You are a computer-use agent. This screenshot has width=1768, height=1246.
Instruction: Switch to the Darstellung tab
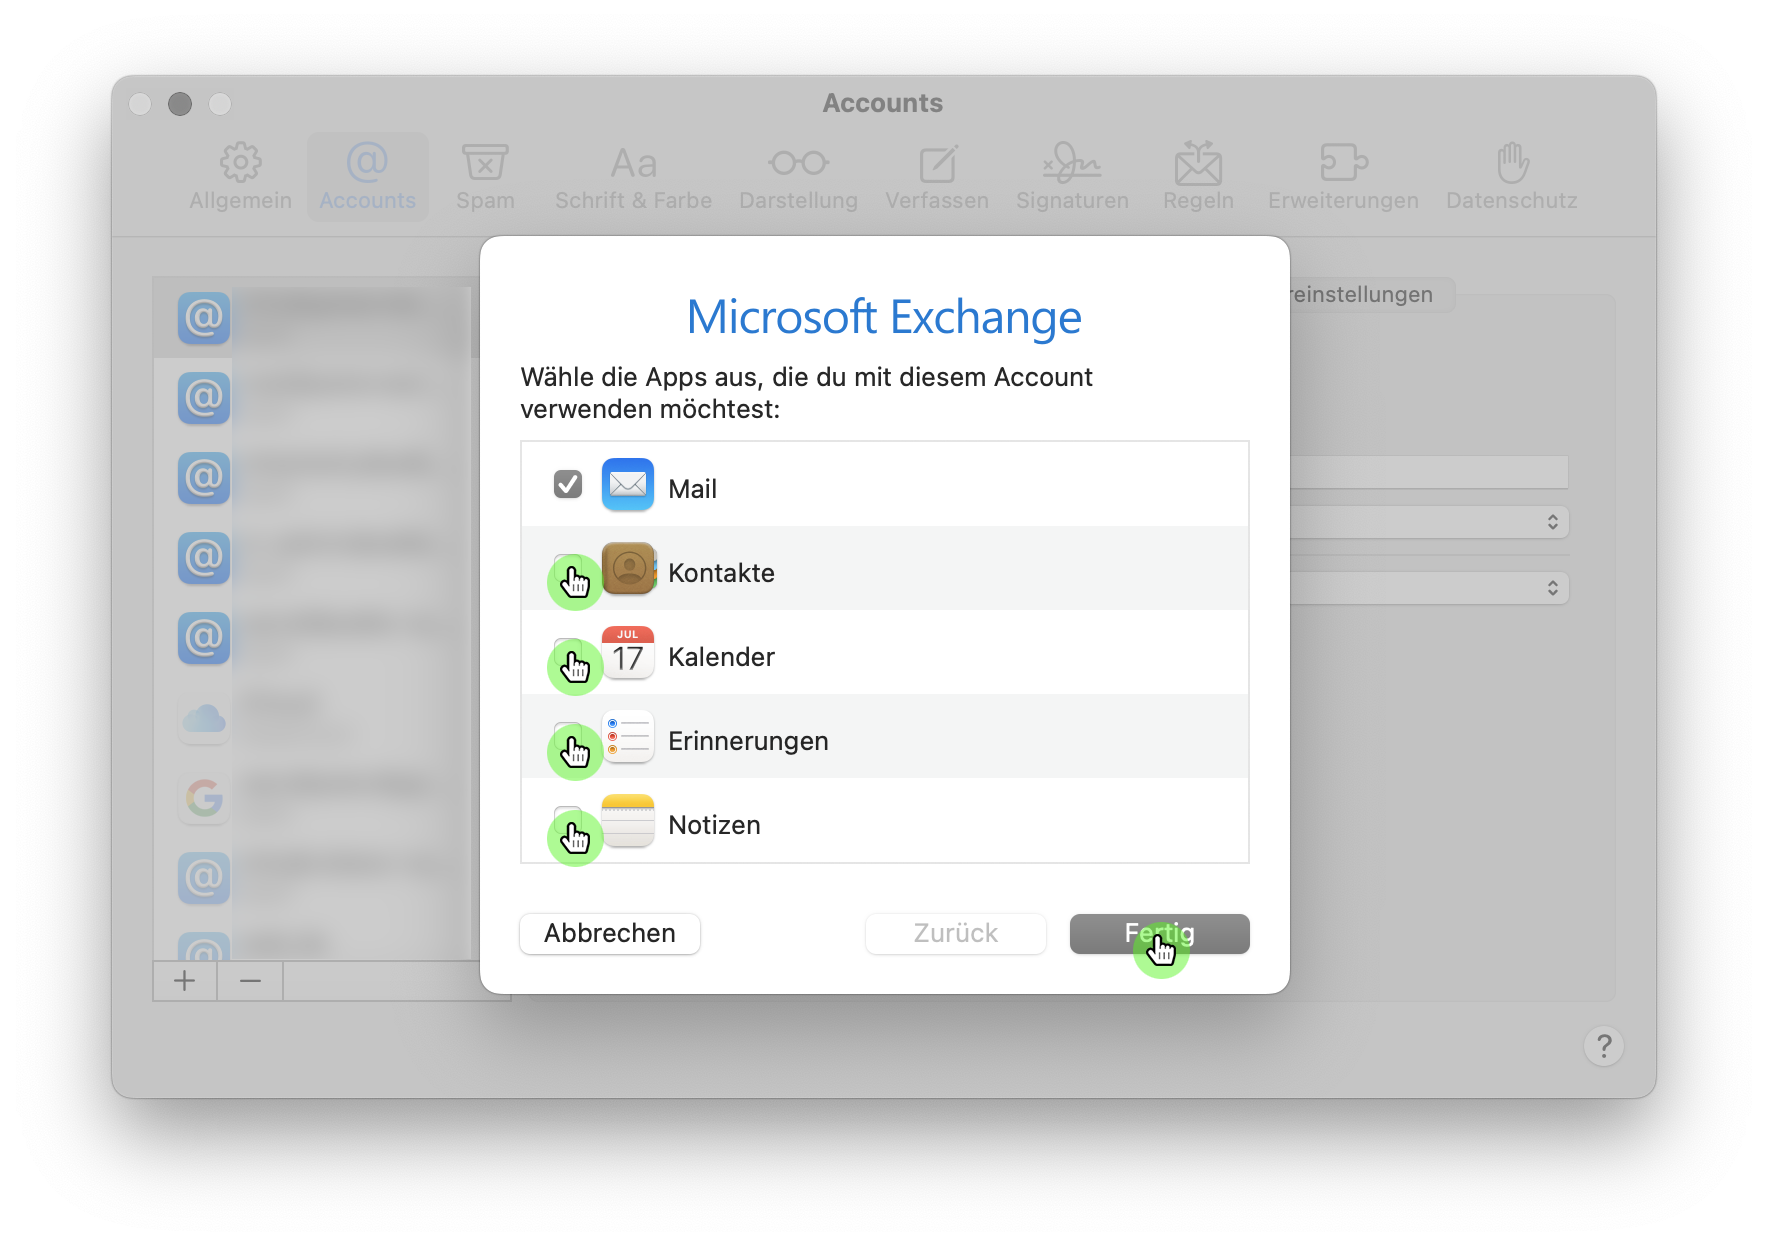(798, 177)
